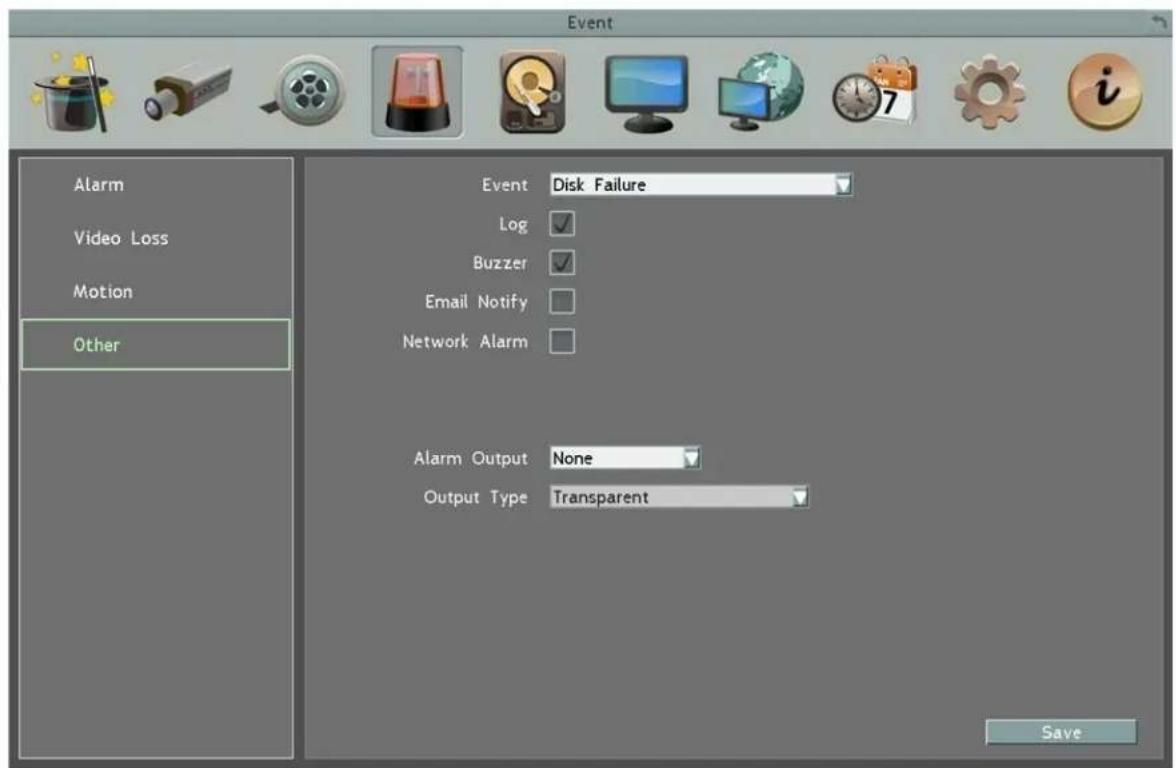
Task: Enable the Email Notify checkbox
Action: tap(562, 302)
